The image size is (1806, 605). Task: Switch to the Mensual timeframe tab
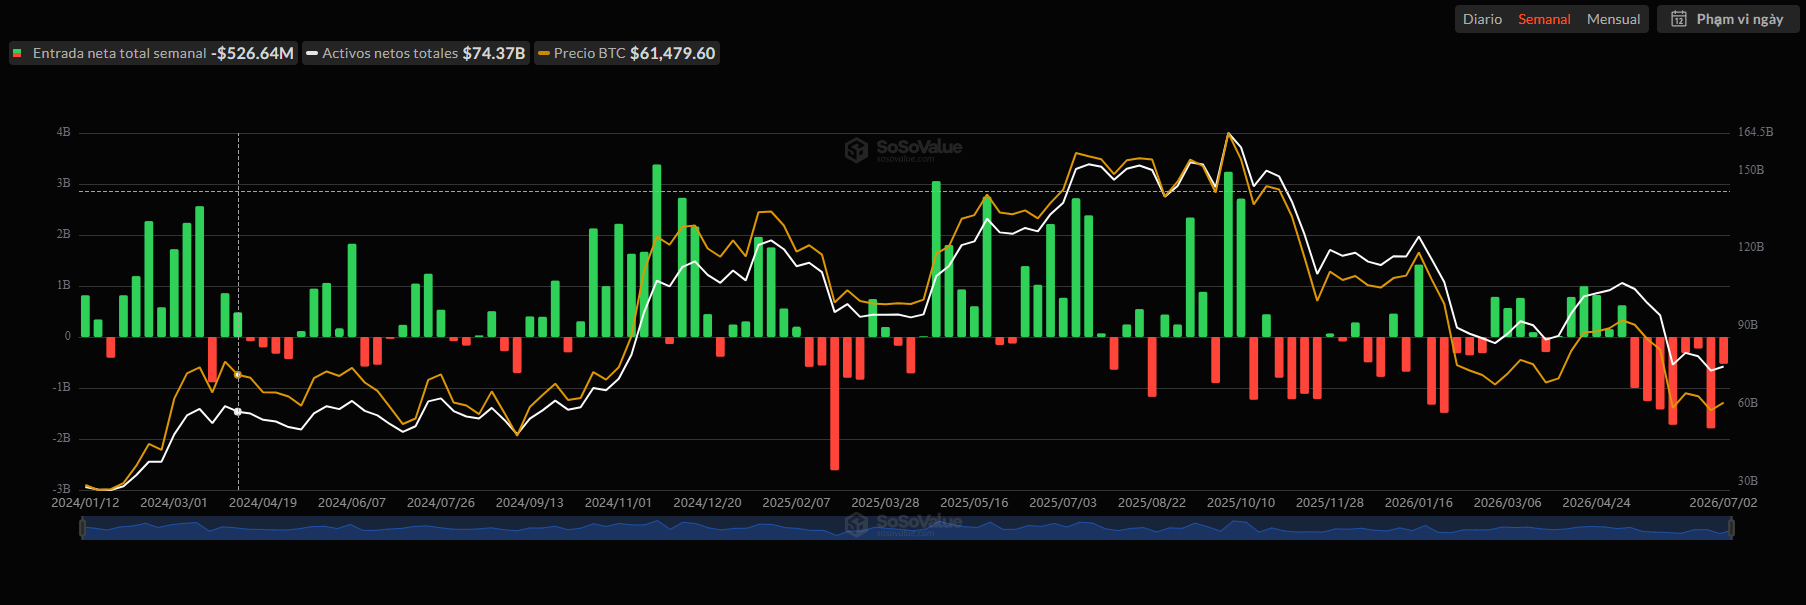click(x=1613, y=19)
